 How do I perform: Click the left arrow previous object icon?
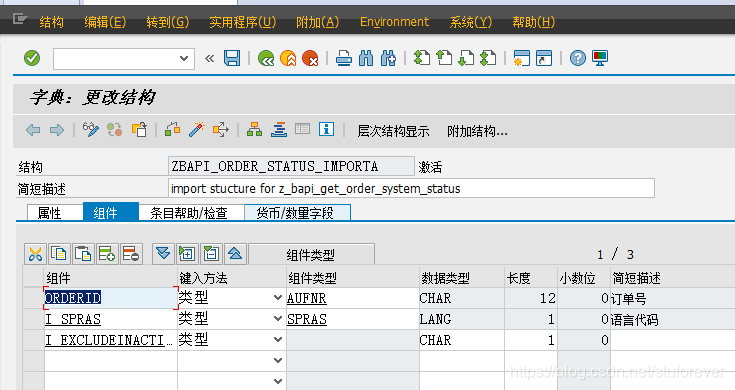[33, 130]
